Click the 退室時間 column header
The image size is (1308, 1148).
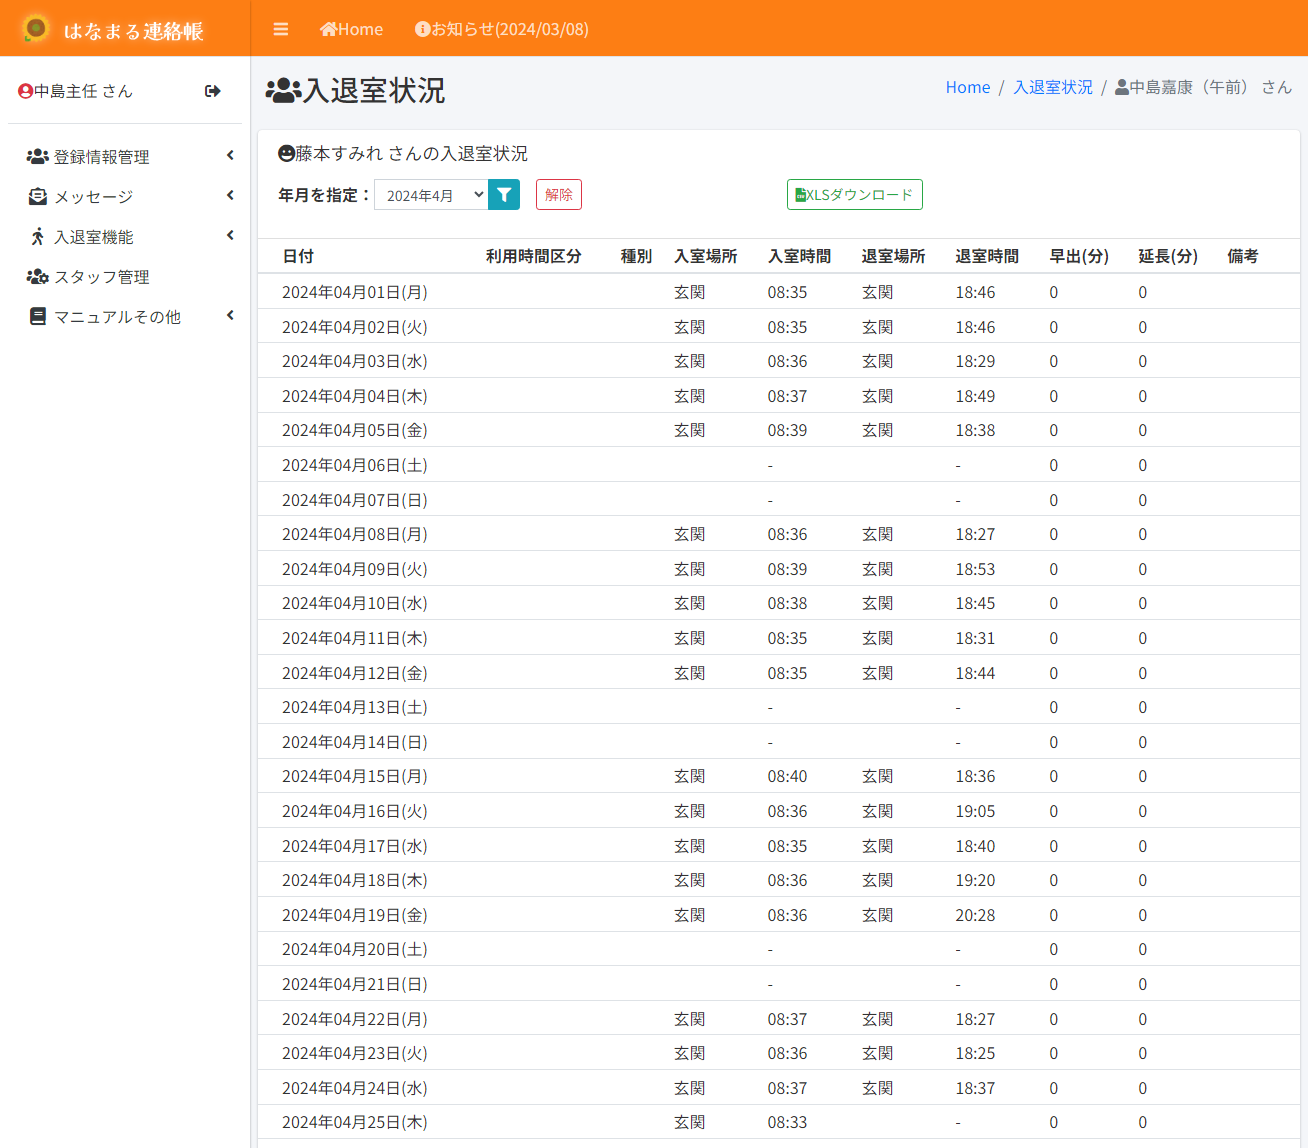988,257
